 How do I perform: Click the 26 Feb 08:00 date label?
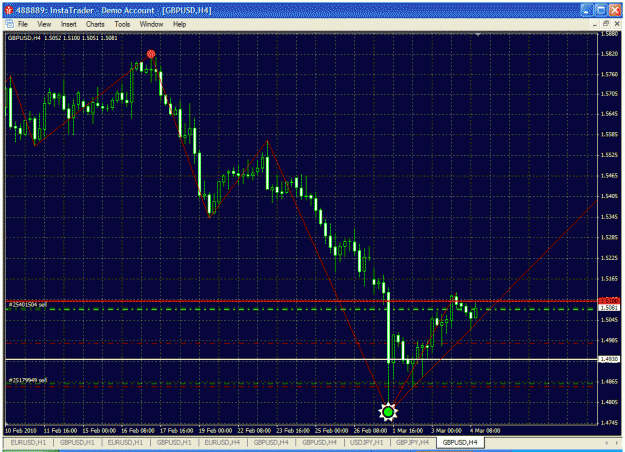[x=370, y=431]
